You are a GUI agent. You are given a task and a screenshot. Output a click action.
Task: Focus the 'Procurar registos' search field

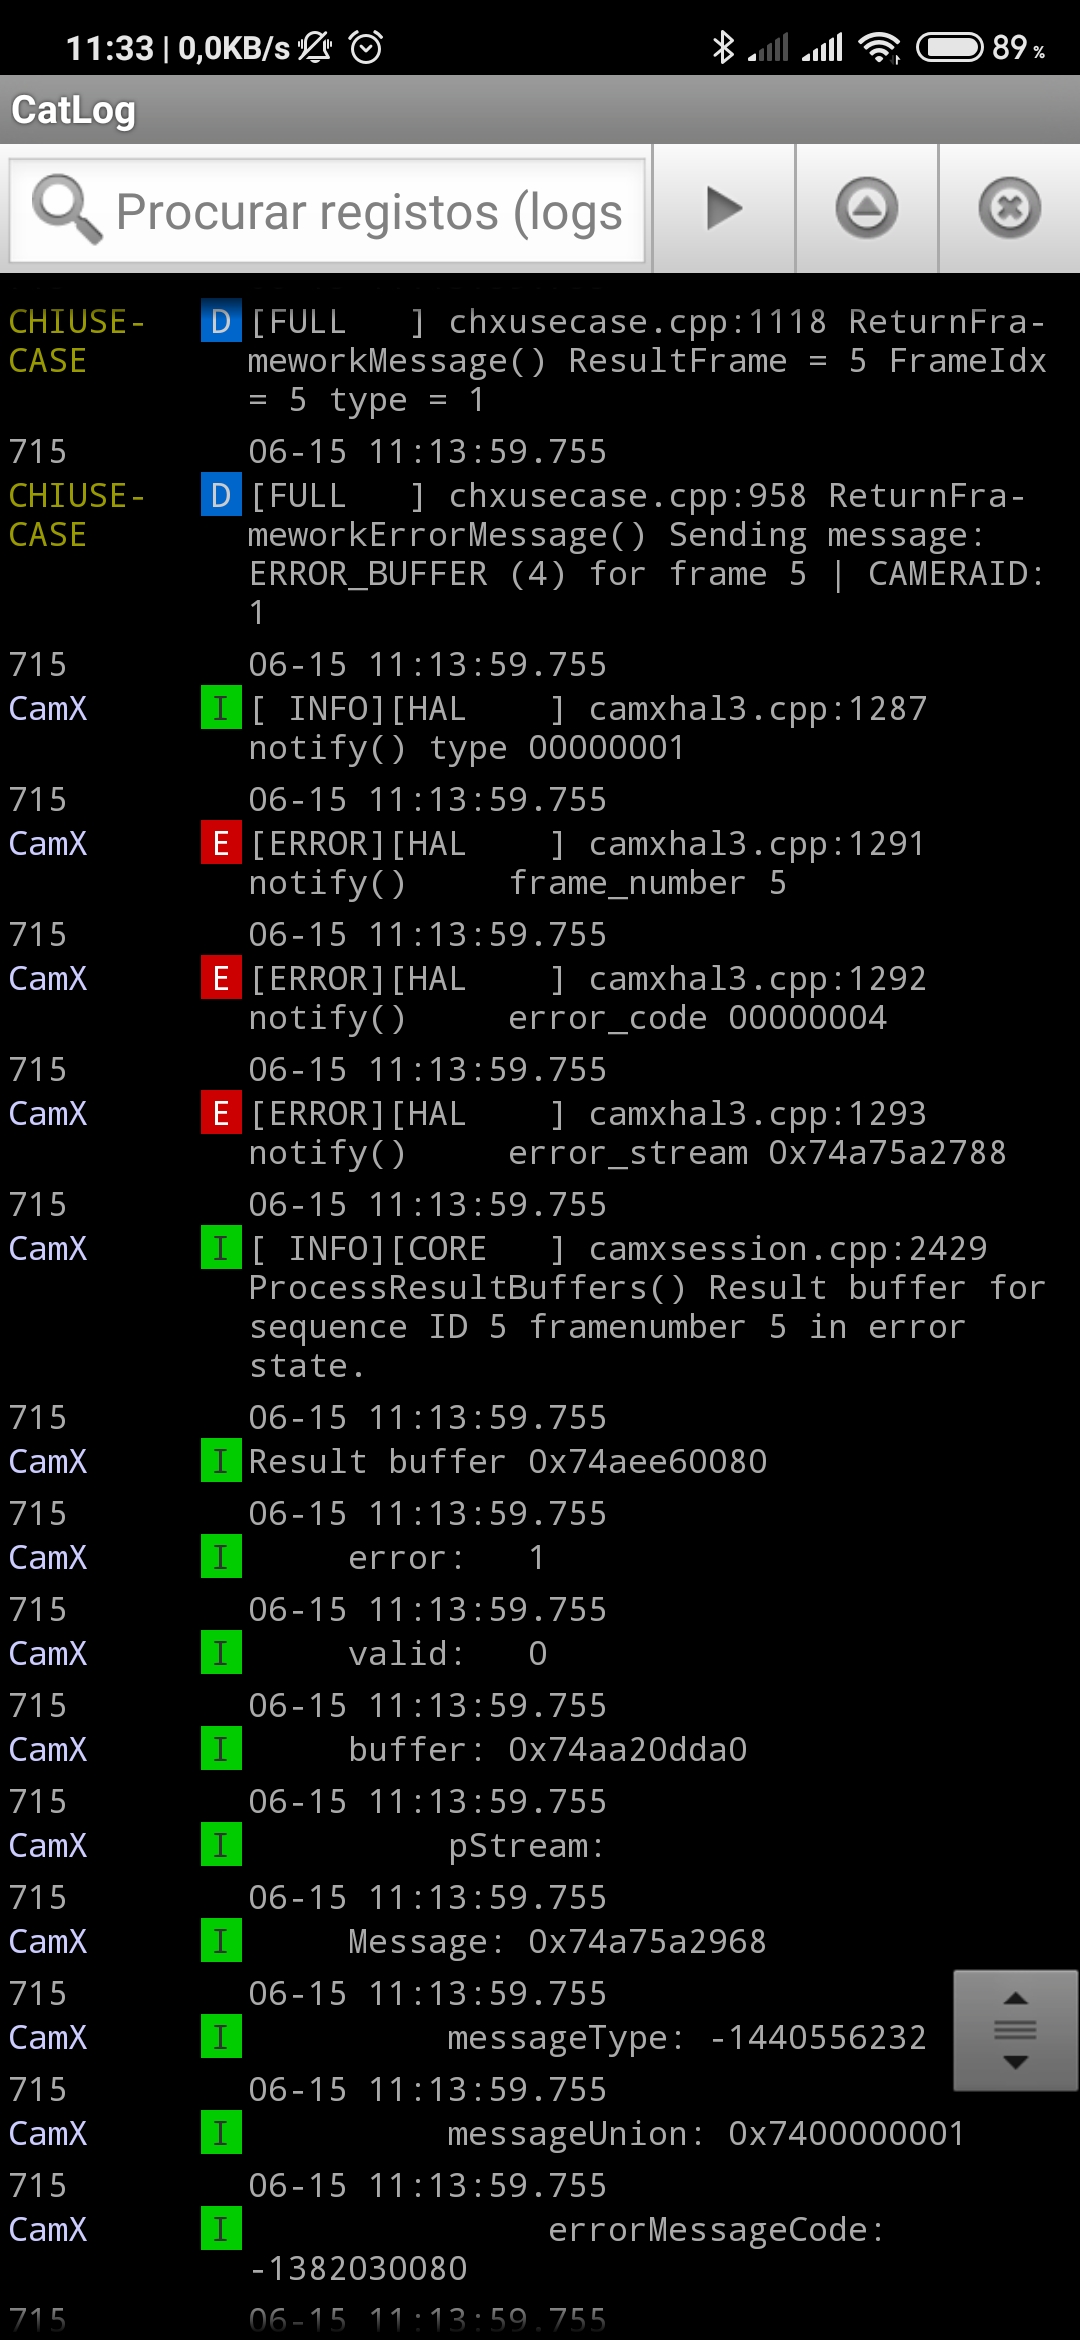[x=327, y=211]
